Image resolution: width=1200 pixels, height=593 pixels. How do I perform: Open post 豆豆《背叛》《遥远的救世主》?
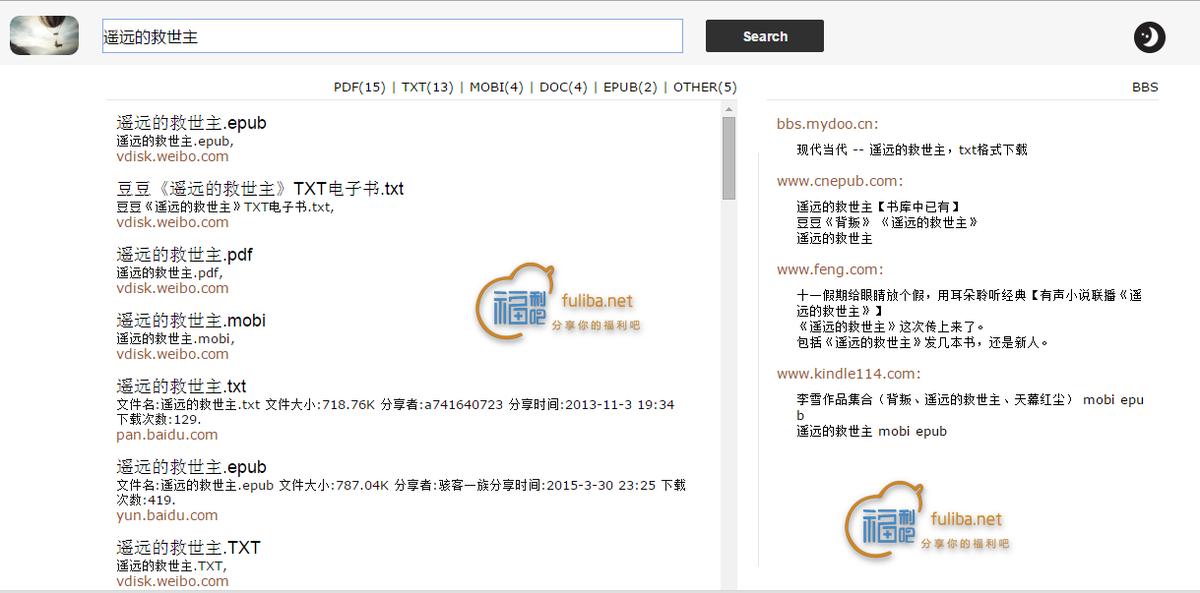click(888, 223)
